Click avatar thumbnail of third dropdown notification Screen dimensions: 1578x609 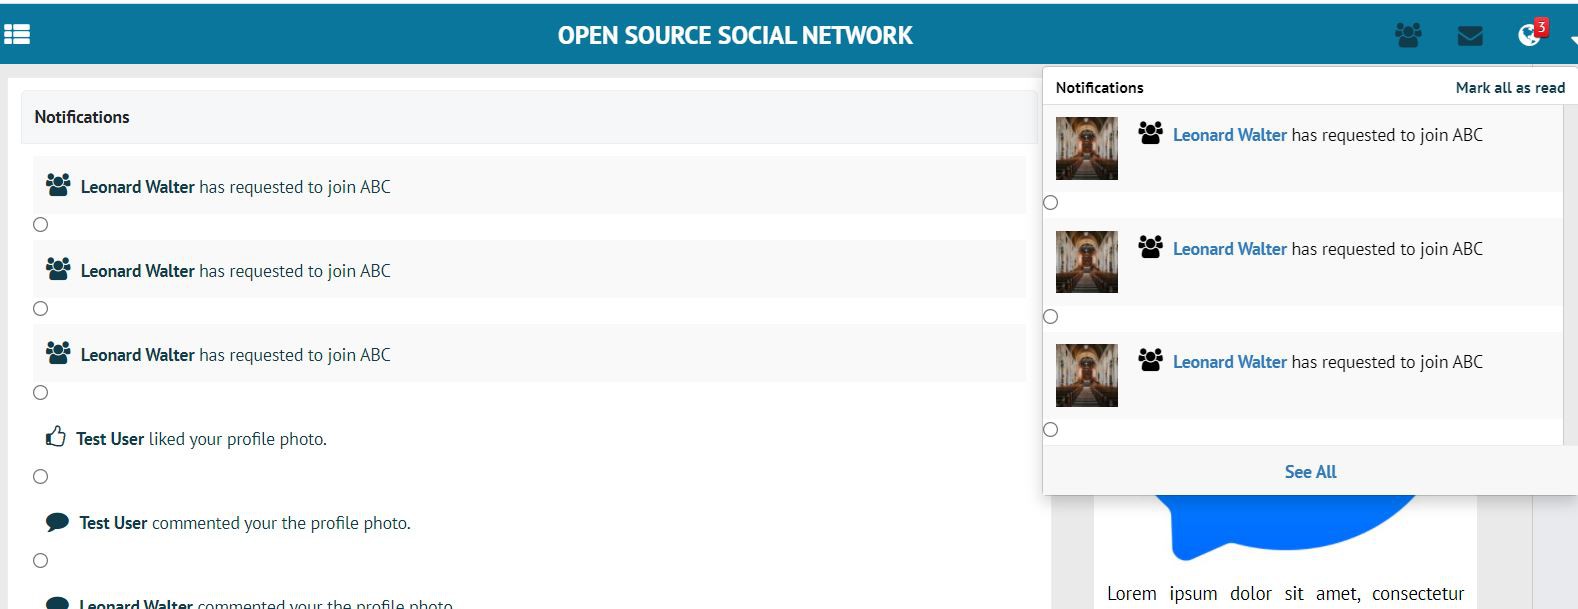point(1087,375)
